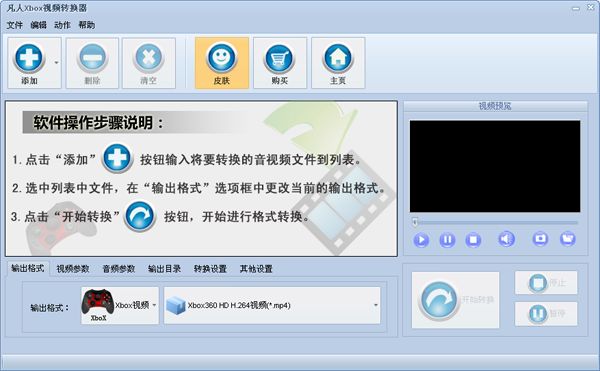Go to 主页 (Home) house icon

tap(338, 57)
